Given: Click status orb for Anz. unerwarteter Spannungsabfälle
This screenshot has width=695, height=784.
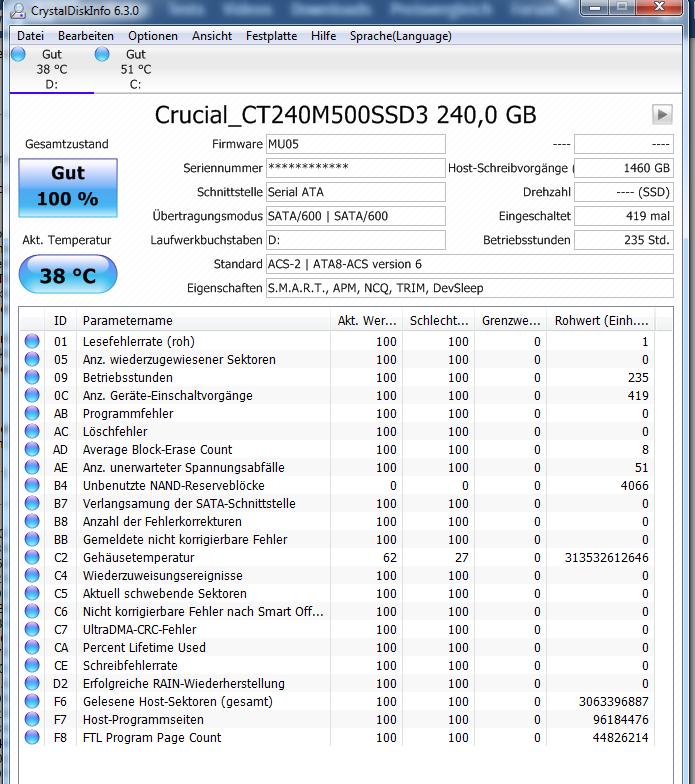Looking at the screenshot, I should point(32,467).
